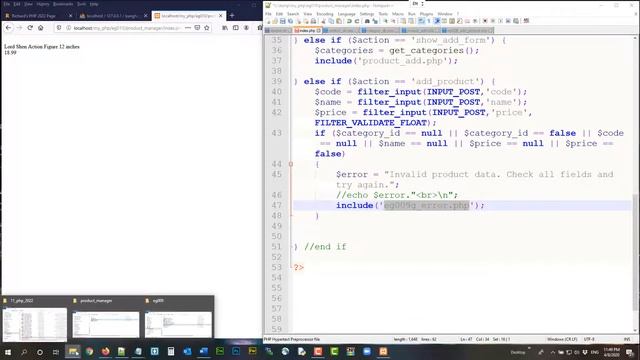
Task: Click the Notepad++ Open file icon
Action: (275, 21)
